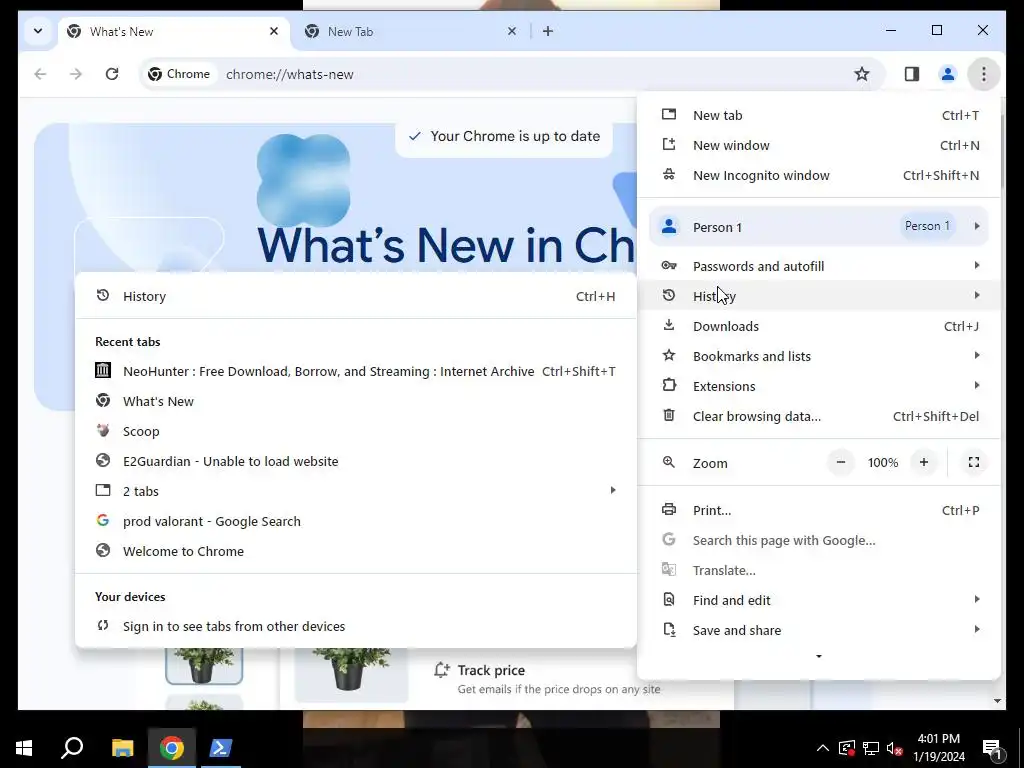Select the highlighted plant thumbnail
The width and height of the screenshot is (1024, 768).
click(x=204, y=665)
